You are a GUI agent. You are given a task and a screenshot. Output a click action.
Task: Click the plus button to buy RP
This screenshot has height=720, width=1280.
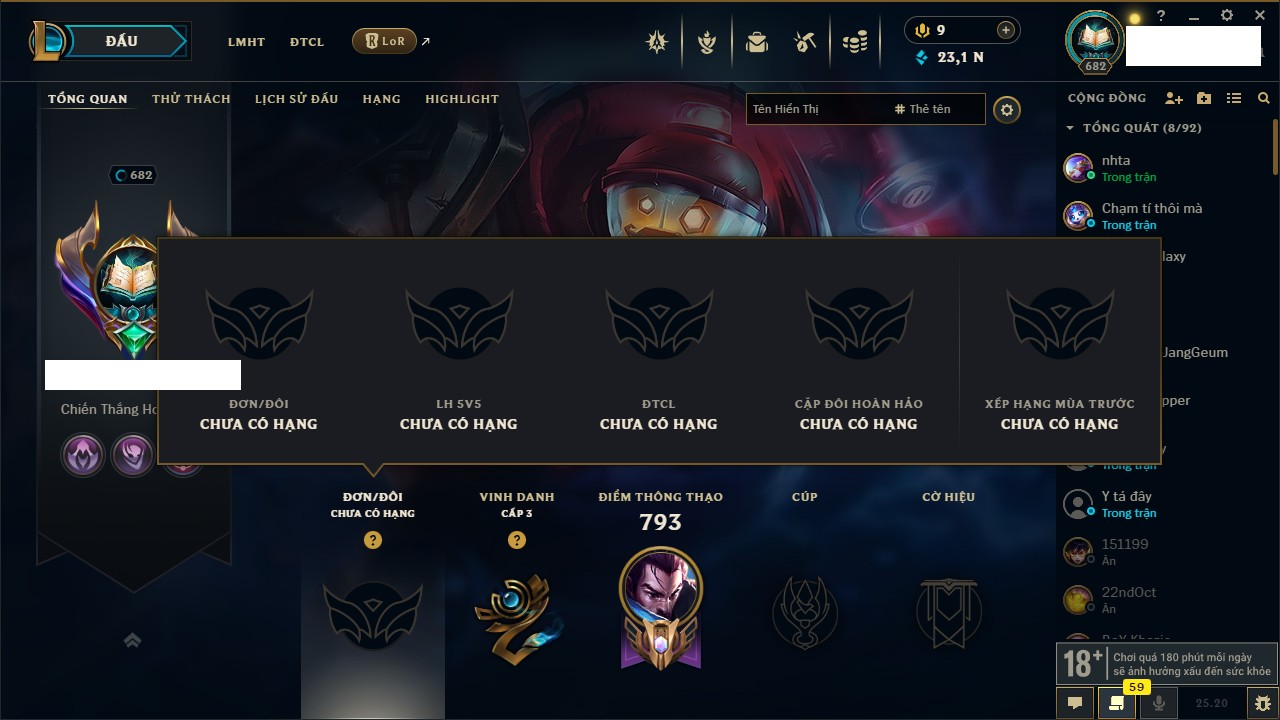(1005, 30)
